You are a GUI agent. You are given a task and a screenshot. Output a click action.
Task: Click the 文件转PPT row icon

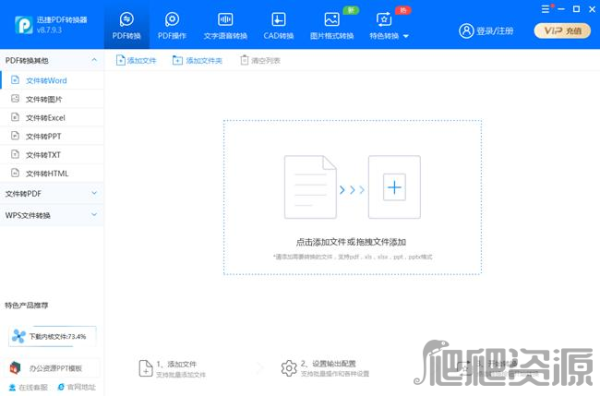[x=15, y=136]
